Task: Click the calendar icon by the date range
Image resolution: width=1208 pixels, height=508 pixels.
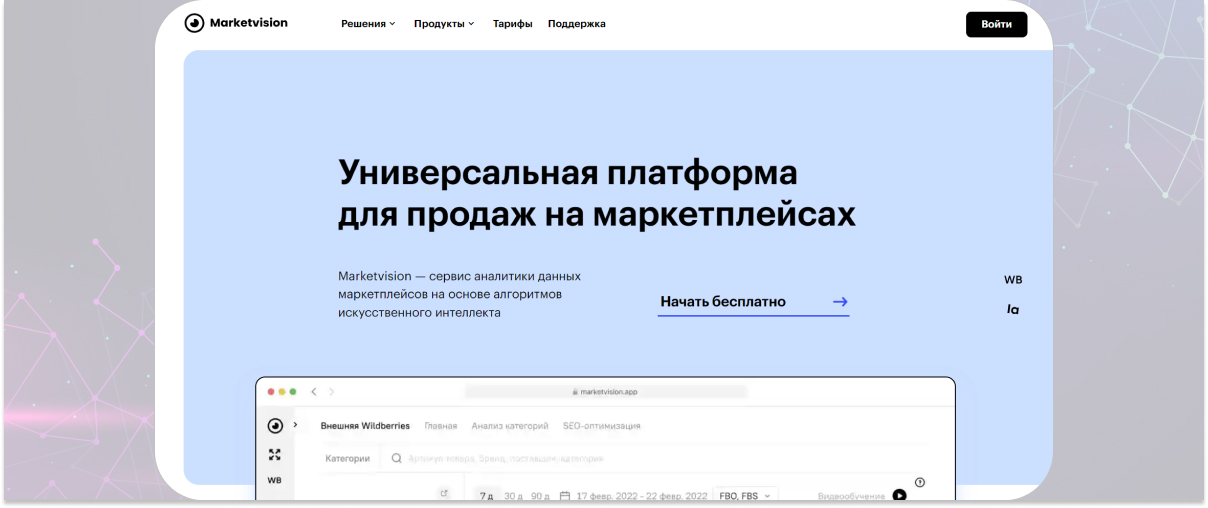Action: pos(564,496)
